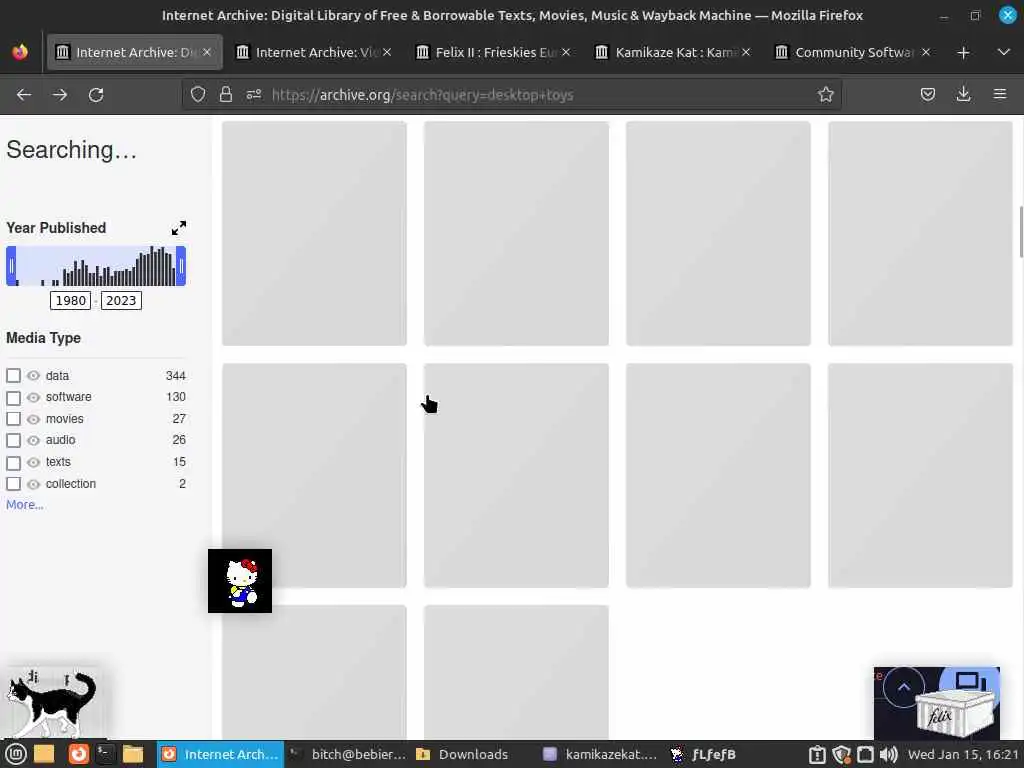Tick the data media type checkbox

(13, 376)
